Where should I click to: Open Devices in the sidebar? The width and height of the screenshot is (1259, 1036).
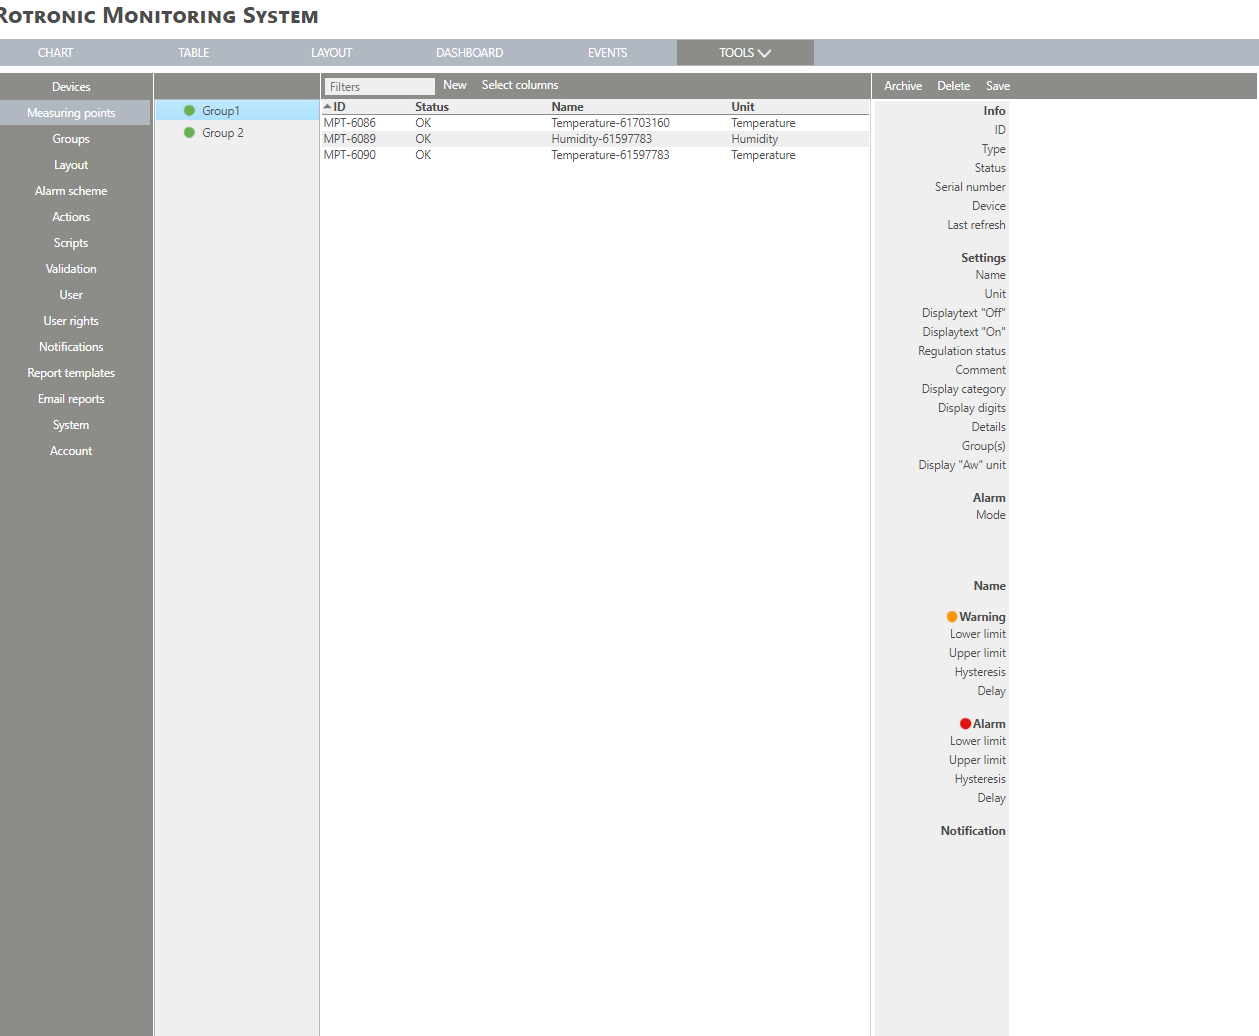tap(71, 87)
